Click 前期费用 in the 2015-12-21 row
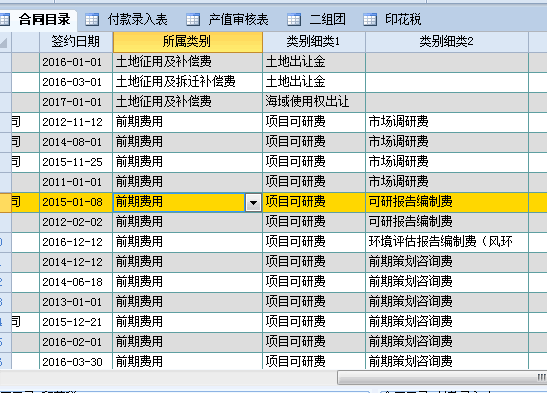This screenshot has width=547, height=393. tap(188, 322)
